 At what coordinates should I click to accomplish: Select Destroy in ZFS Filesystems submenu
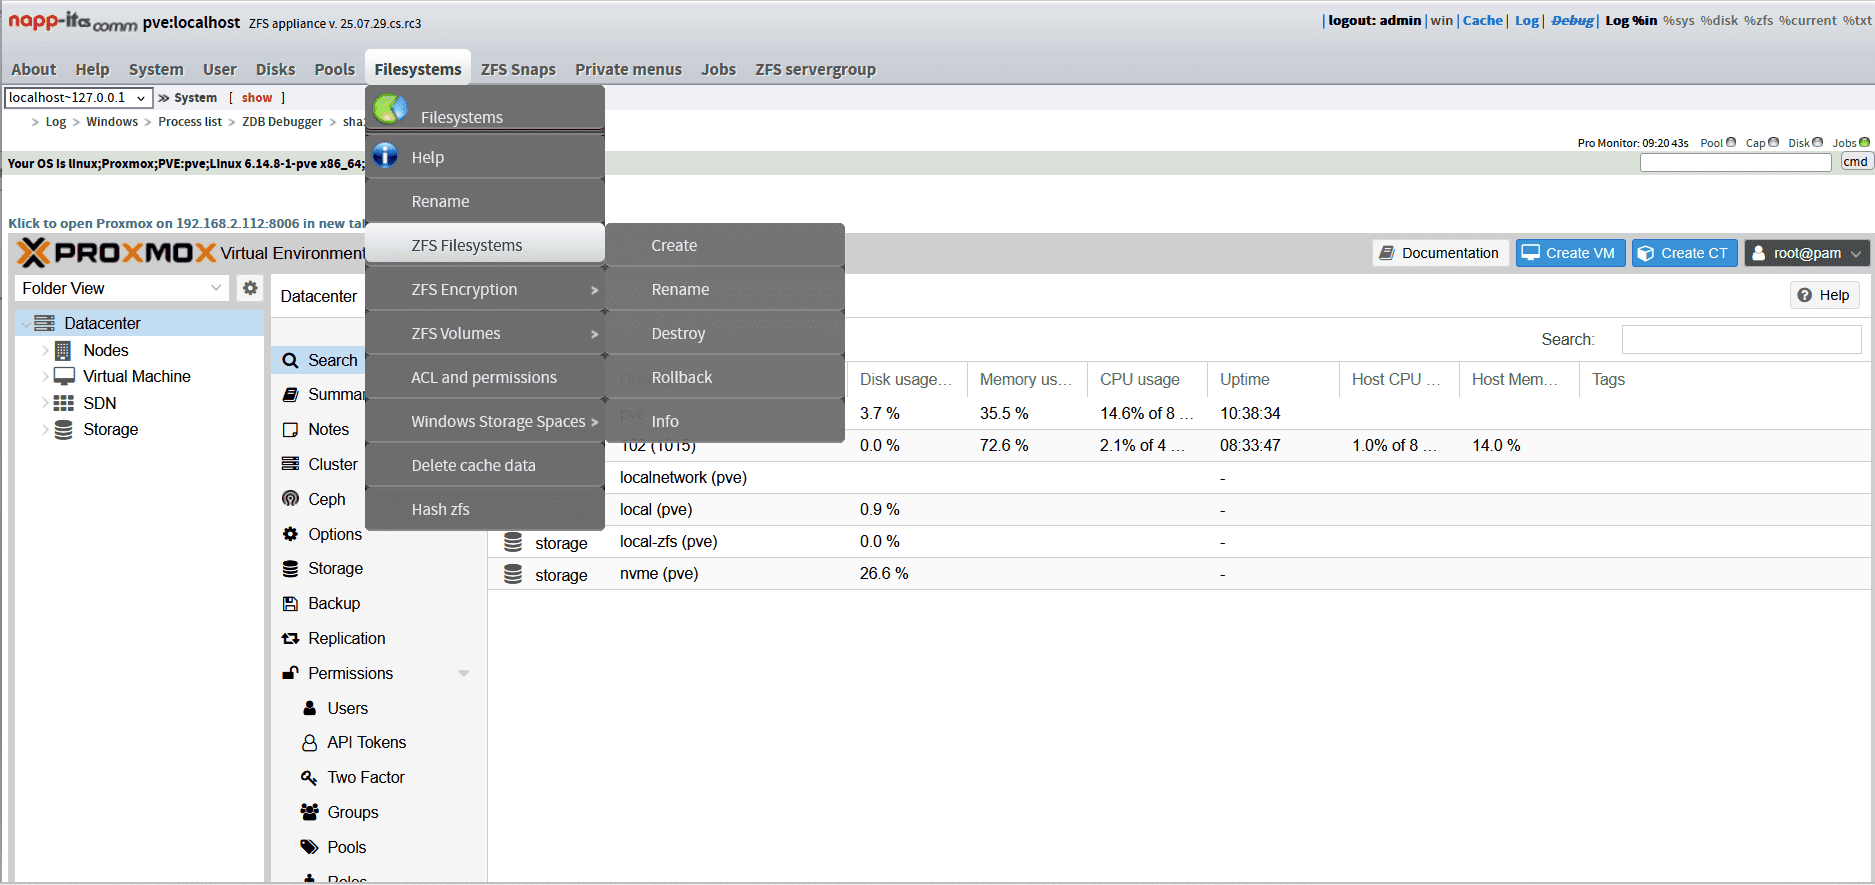725,333
